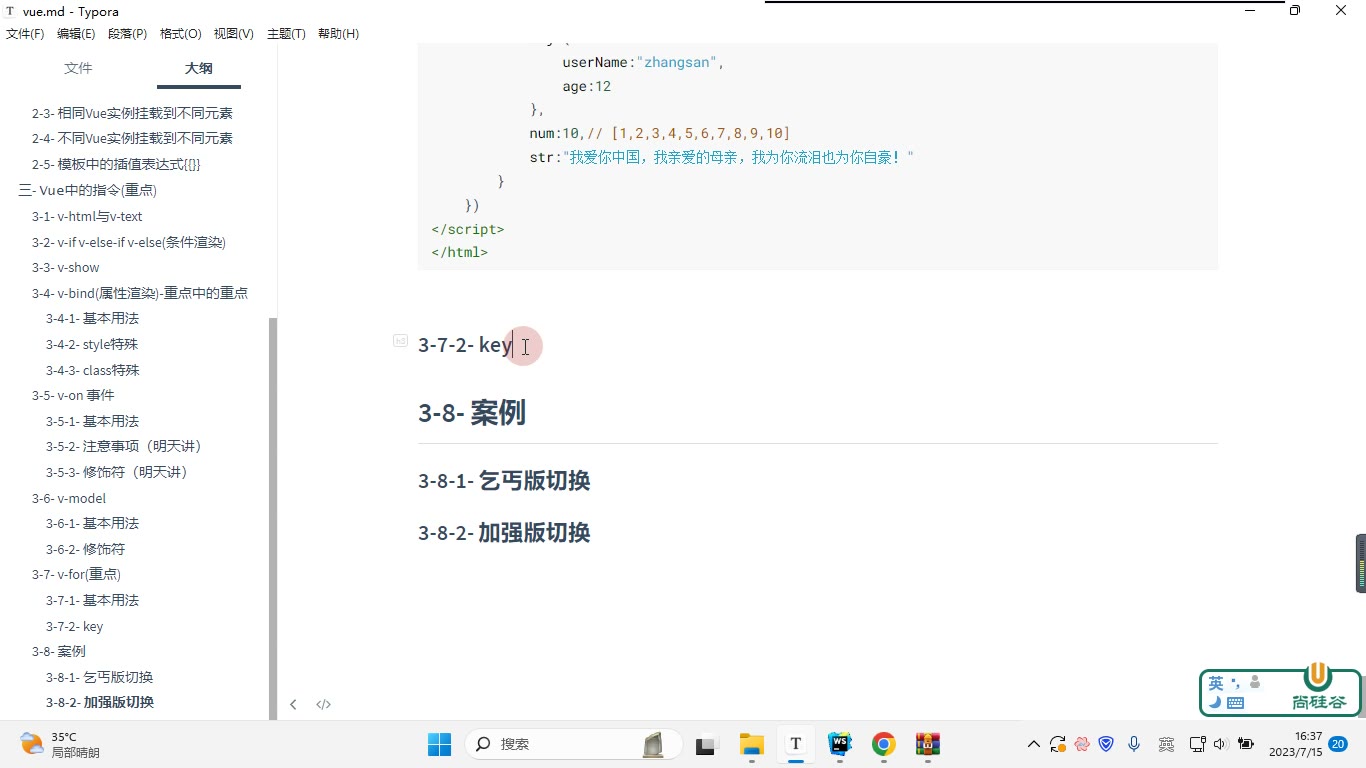Click the taskbar 搜索 search box
The height and width of the screenshot is (768, 1366).
[574, 744]
